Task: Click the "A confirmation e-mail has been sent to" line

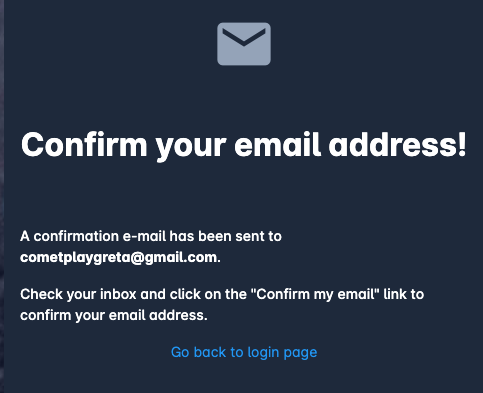Action: pos(151,236)
